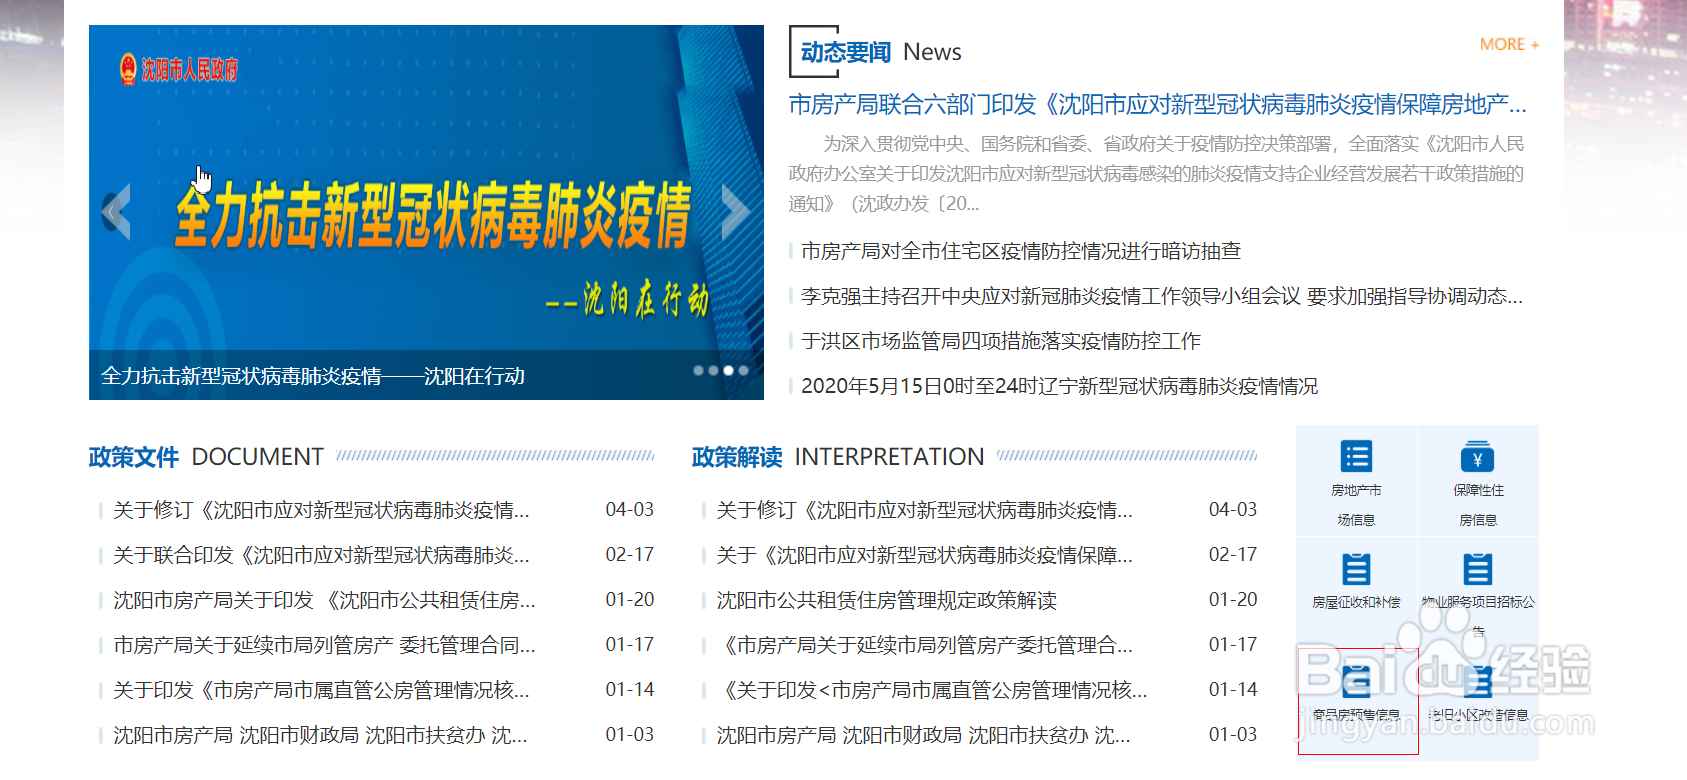Open the 房地产市场信息 icon
The height and width of the screenshot is (780, 1687).
[x=1356, y=456]
